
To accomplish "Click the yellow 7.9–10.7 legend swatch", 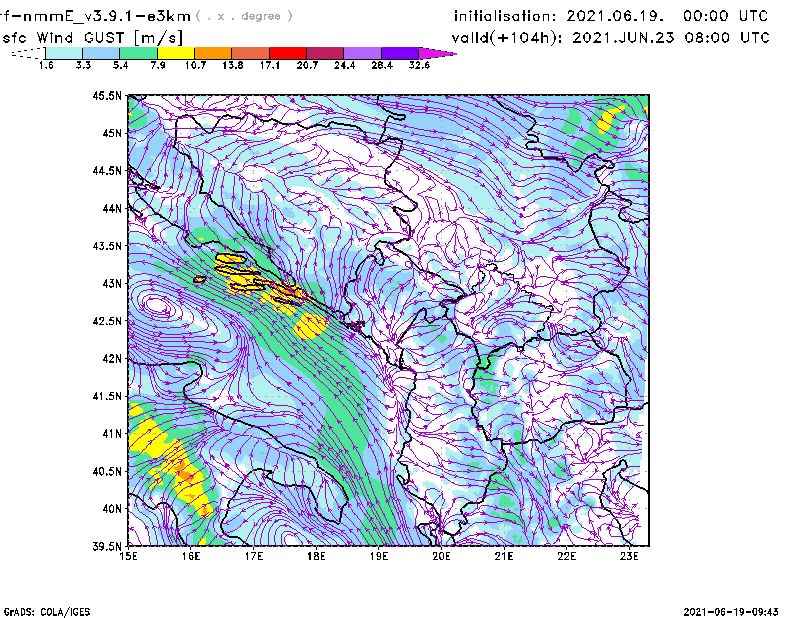I will 176,53.
